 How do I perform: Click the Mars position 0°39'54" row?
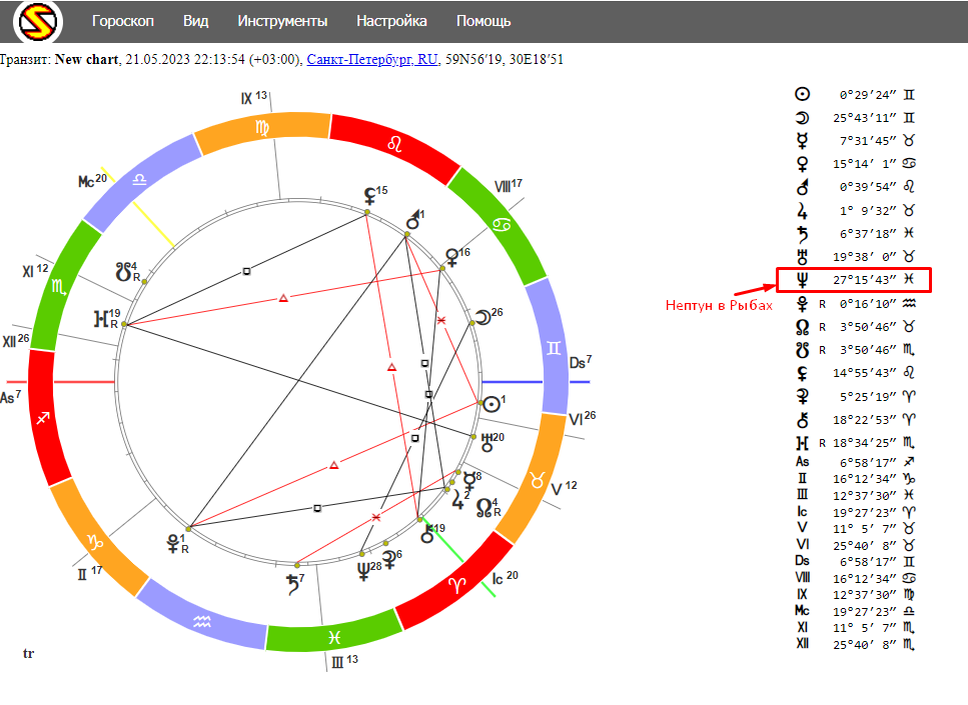point(855,186)
